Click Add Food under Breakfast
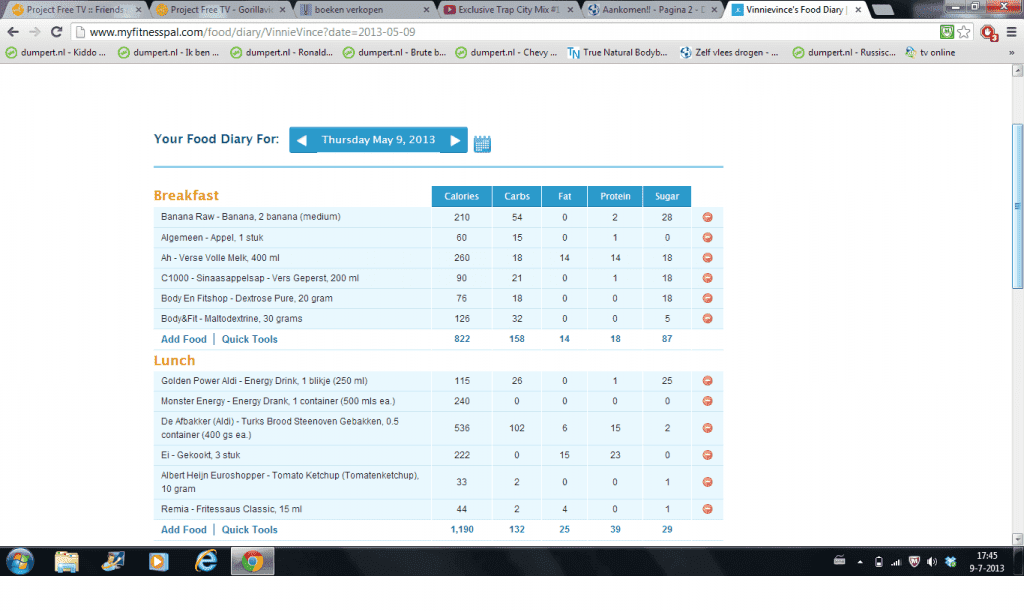Viewport: 1024px width, 611px height. tap(183, 339)
